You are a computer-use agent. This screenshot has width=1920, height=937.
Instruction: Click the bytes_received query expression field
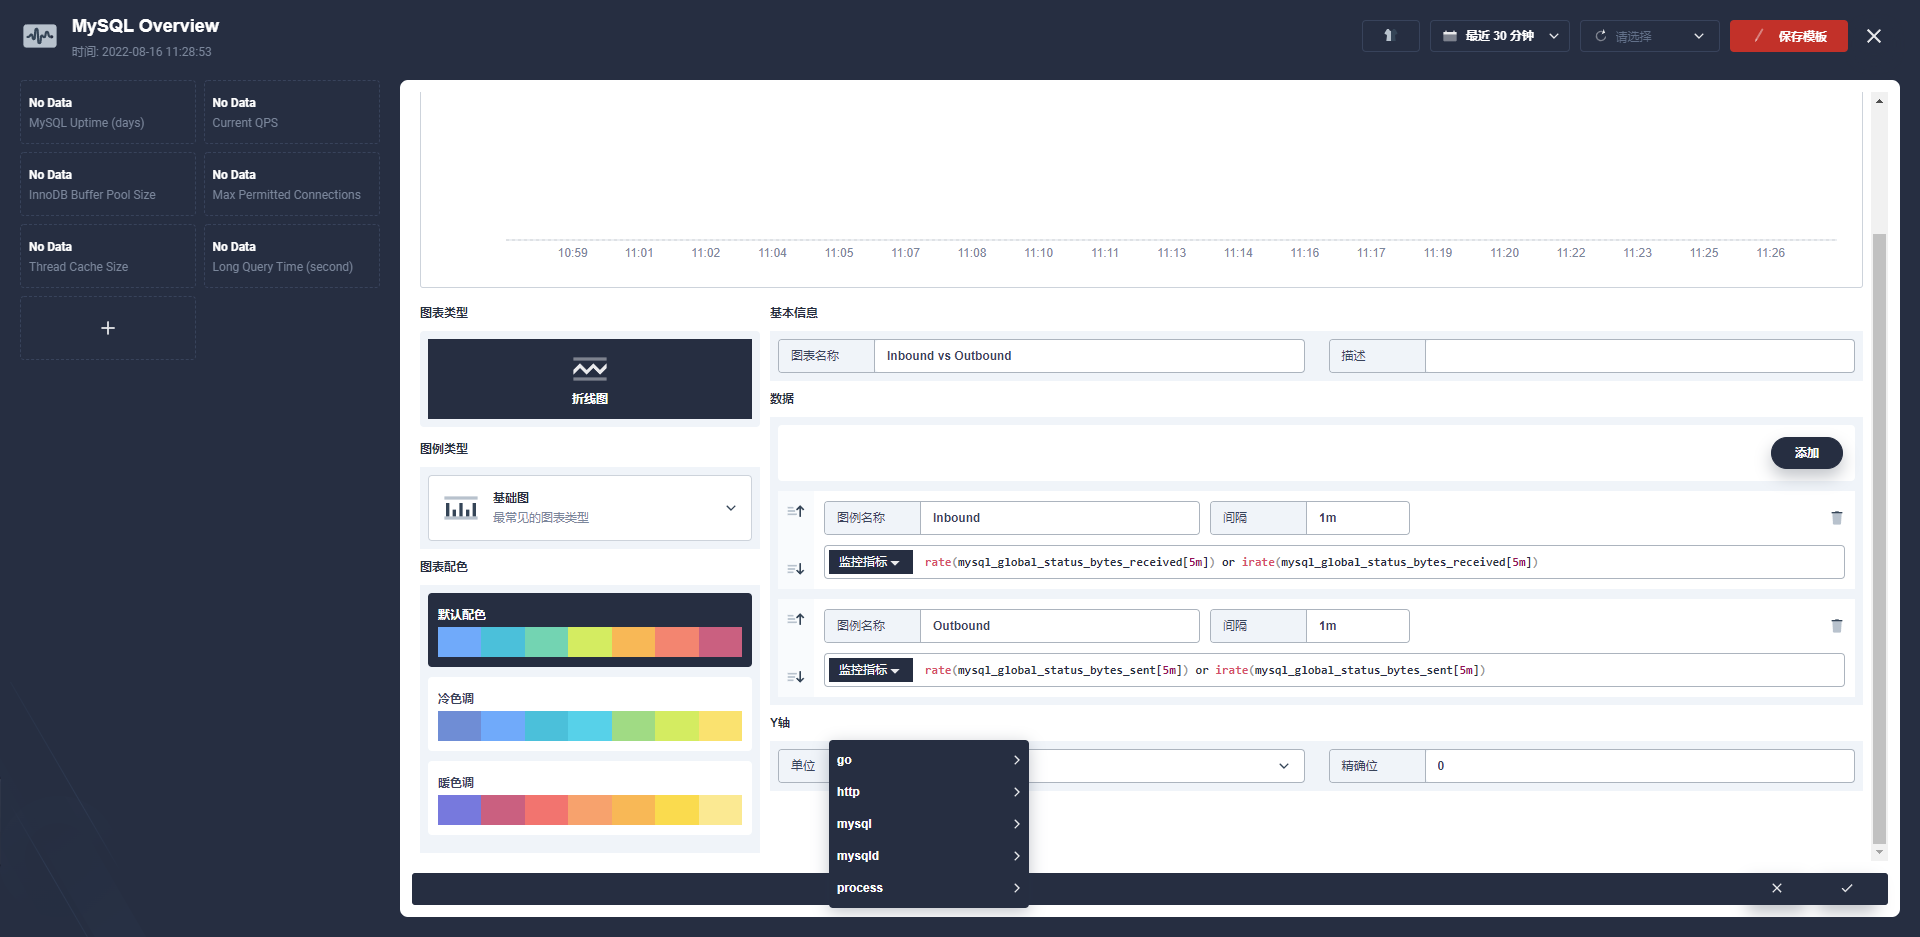pos(1378,562)
